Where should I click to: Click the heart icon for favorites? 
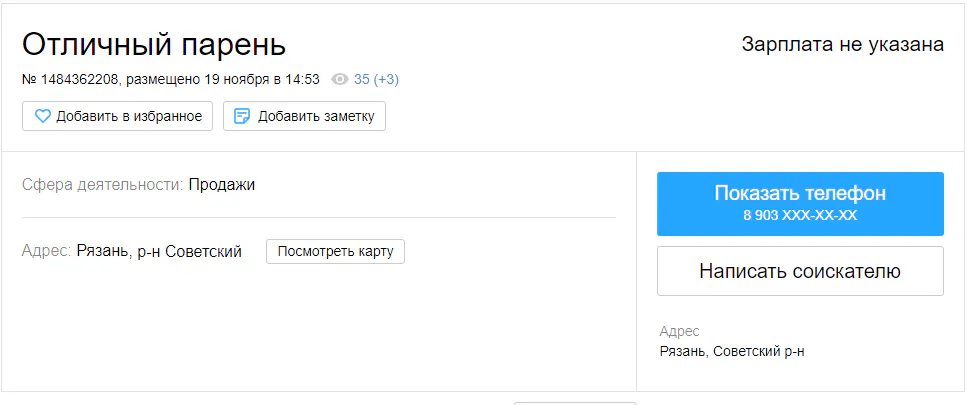(x=43, y=116)
